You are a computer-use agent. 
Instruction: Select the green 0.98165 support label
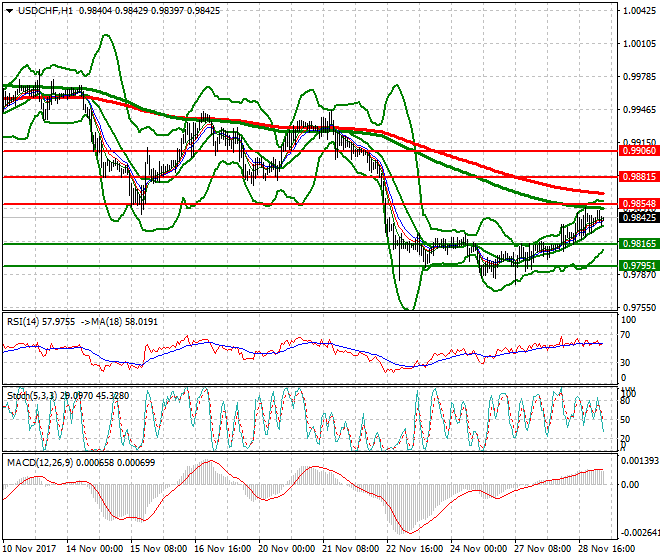638,244
